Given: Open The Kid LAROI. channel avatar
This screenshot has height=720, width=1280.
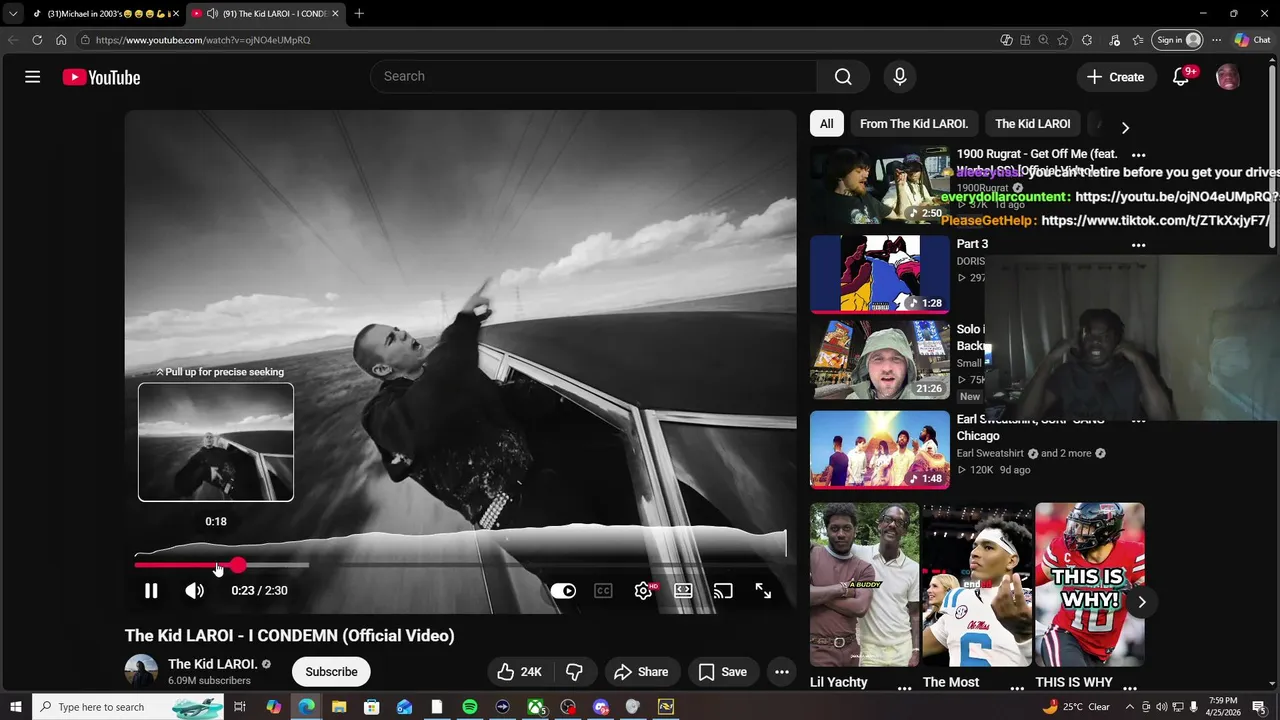Looking at the screenshot, I should tap(141, 671).
